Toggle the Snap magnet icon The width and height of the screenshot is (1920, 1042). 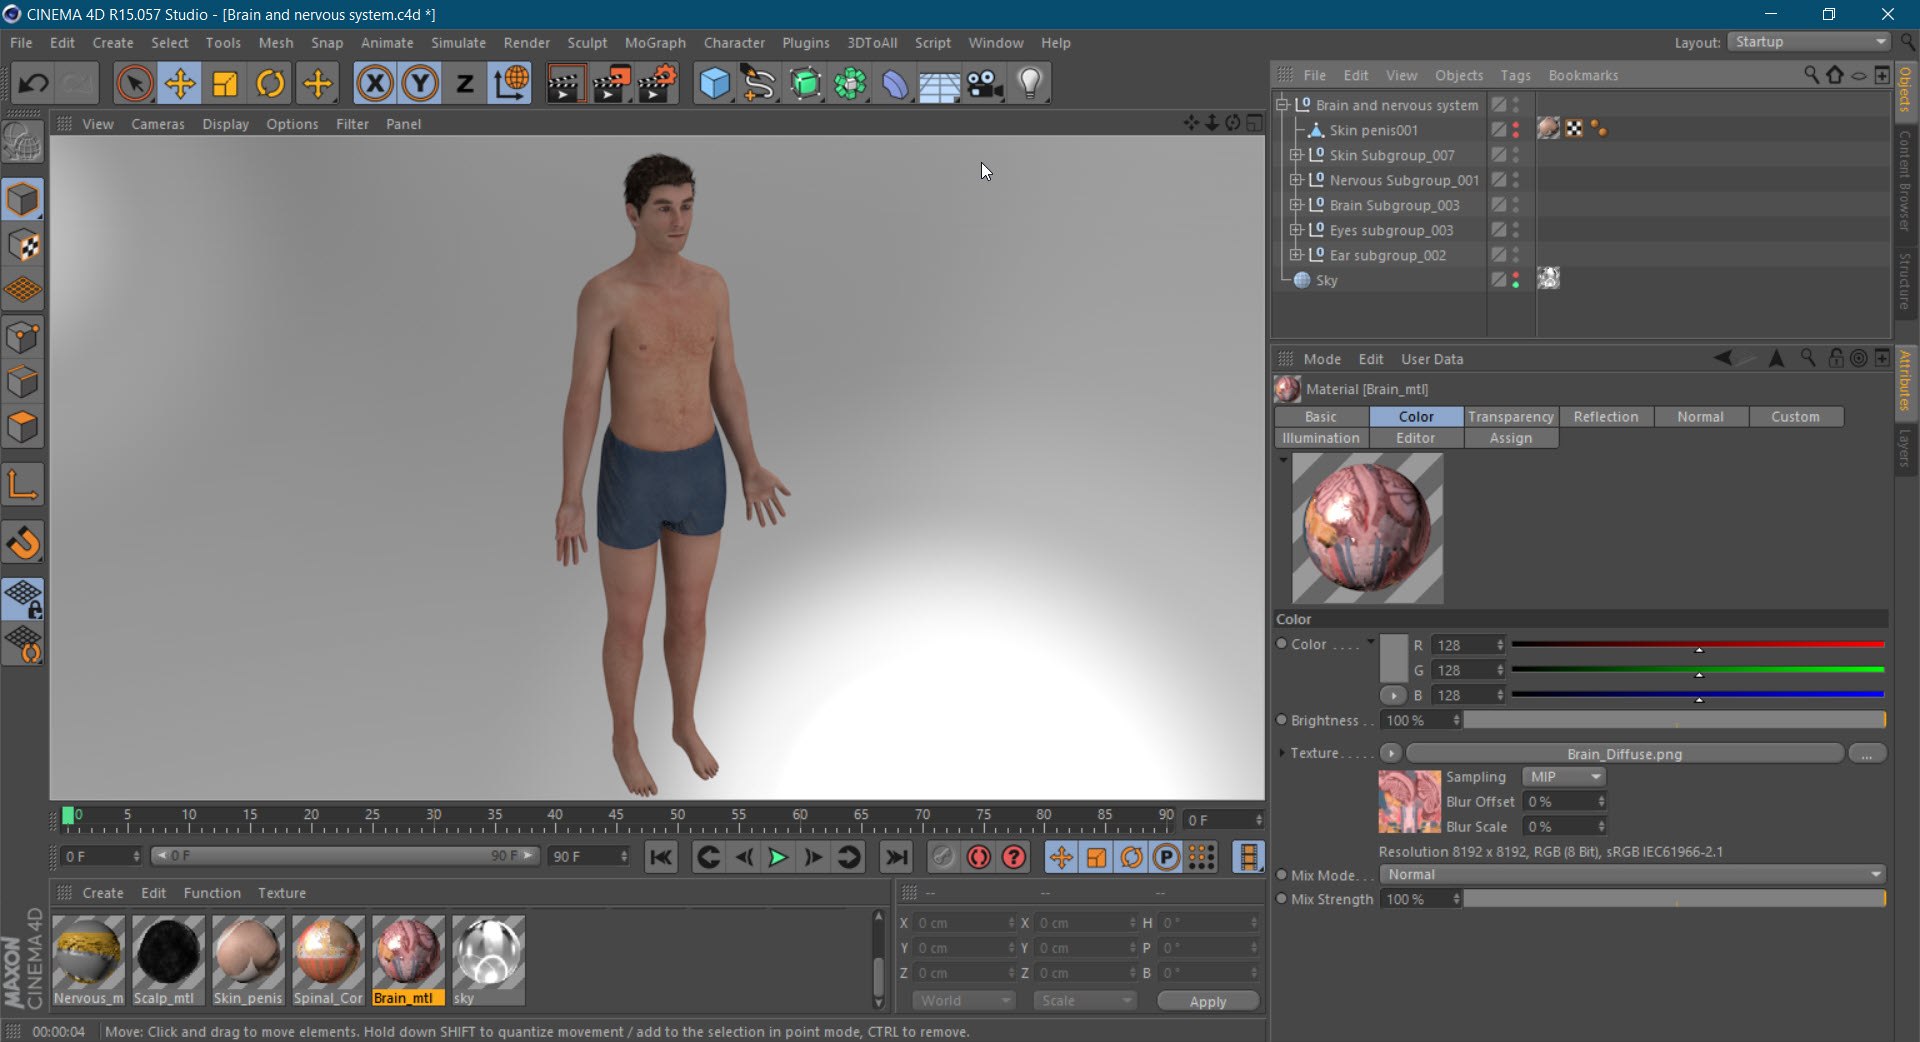point(23,543)
